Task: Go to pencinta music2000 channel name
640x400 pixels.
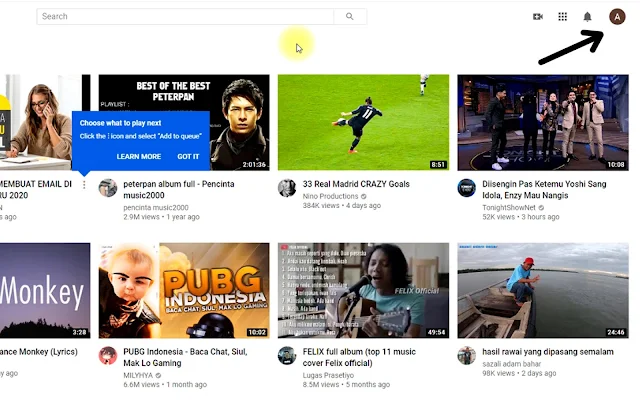Action: (x=156, y=208)
